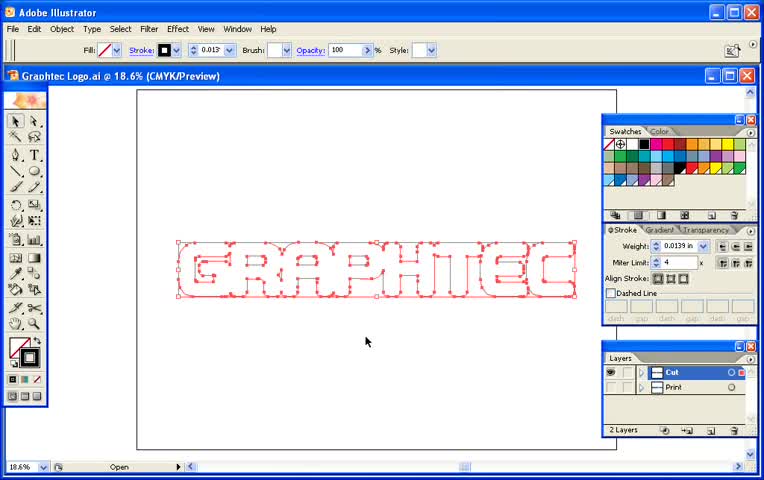
Task: Set Align Stroke to Outside
Action: pos(684,279)
